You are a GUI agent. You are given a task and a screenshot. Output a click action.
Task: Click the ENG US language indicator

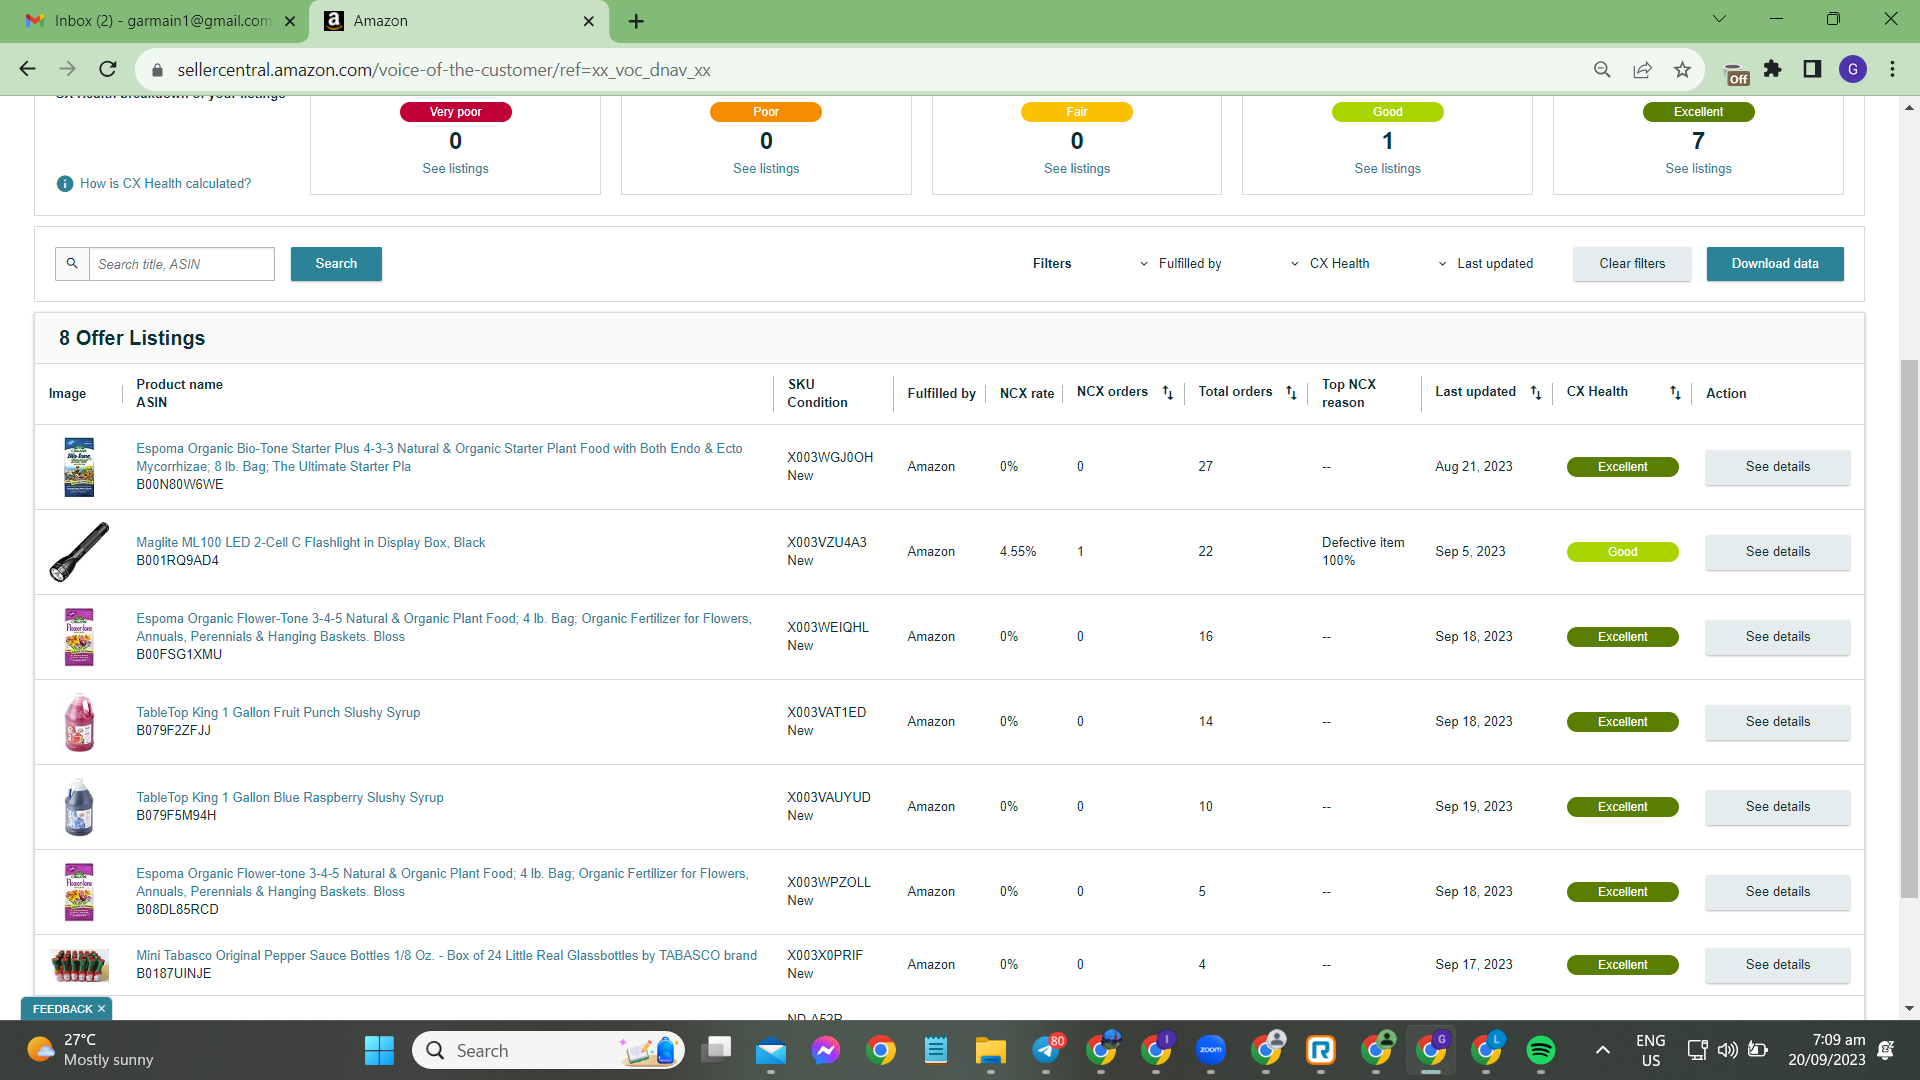(x=1650, y=1051)
